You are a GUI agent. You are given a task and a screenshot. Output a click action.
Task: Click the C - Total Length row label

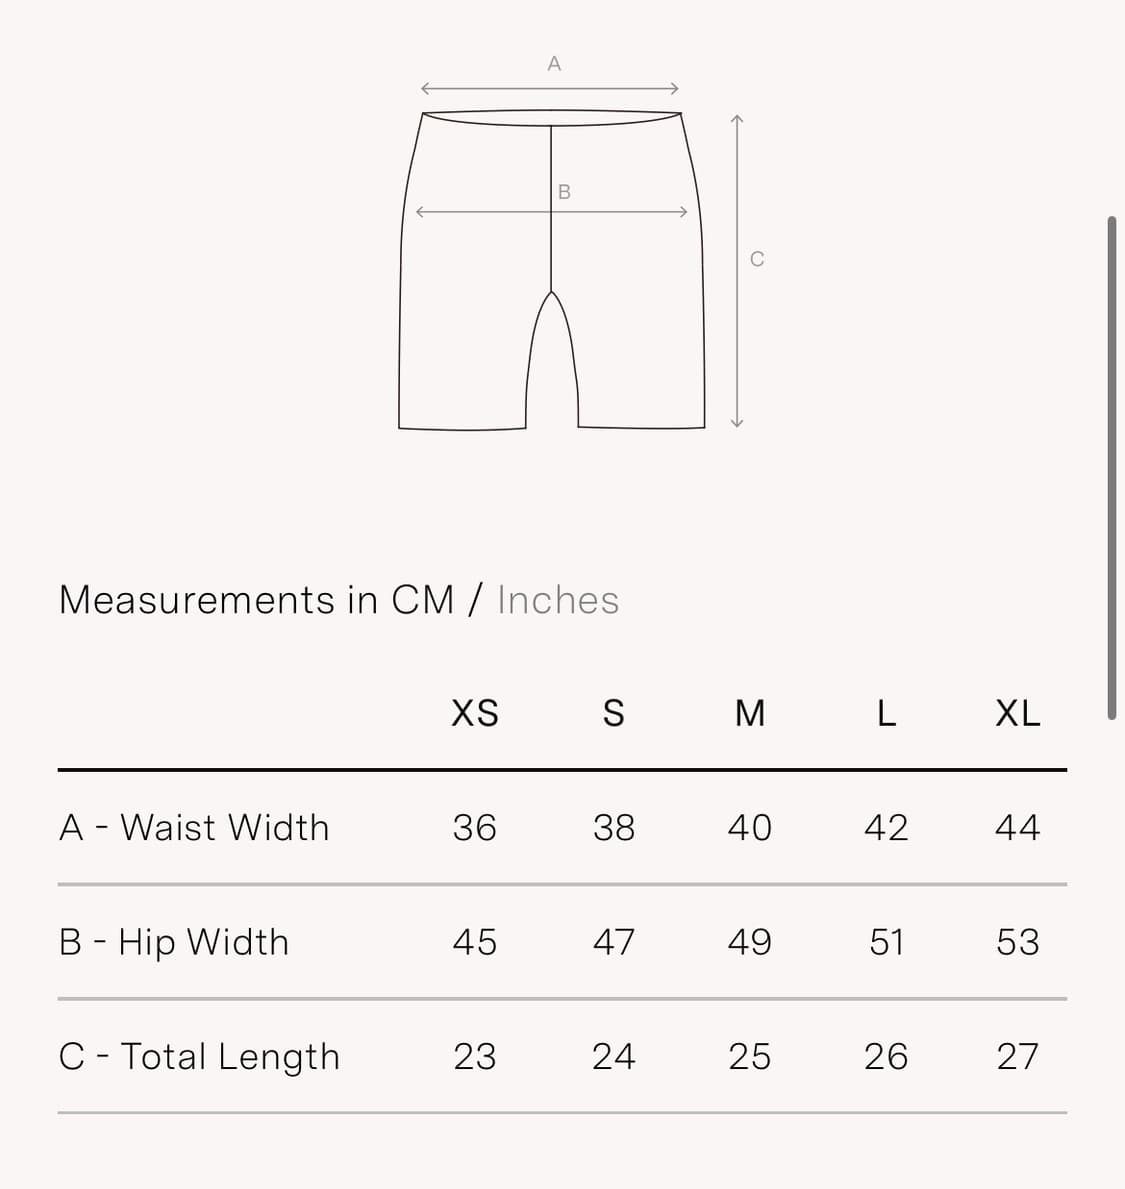point(199,1056)
